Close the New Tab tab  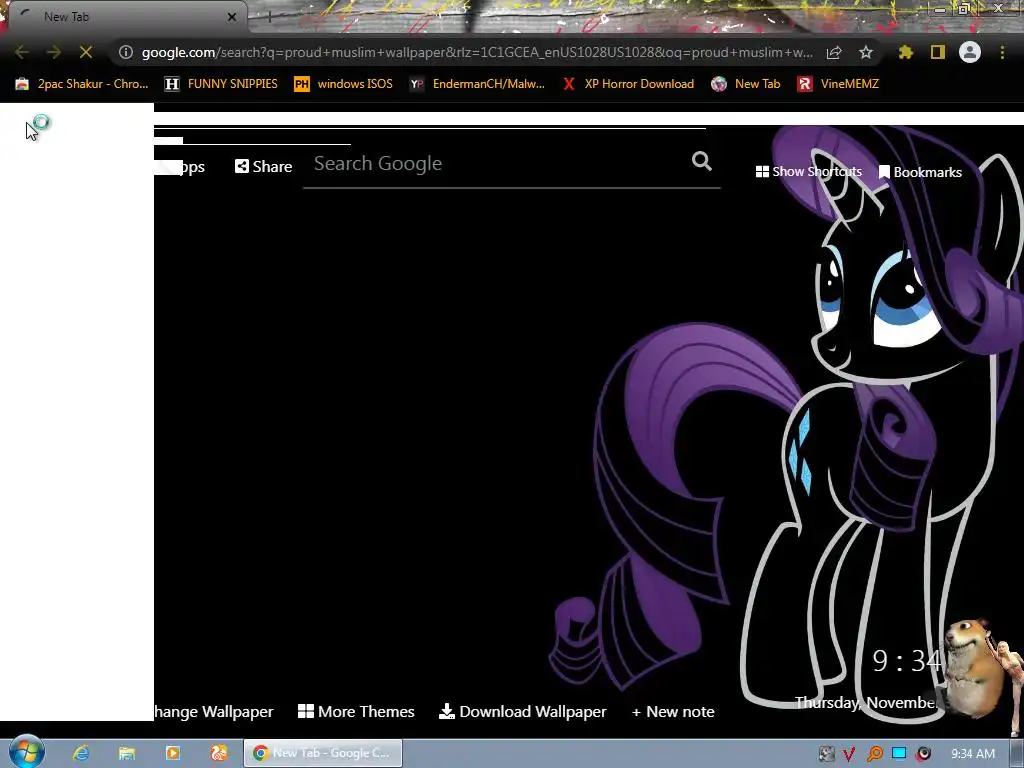[232, 17]
